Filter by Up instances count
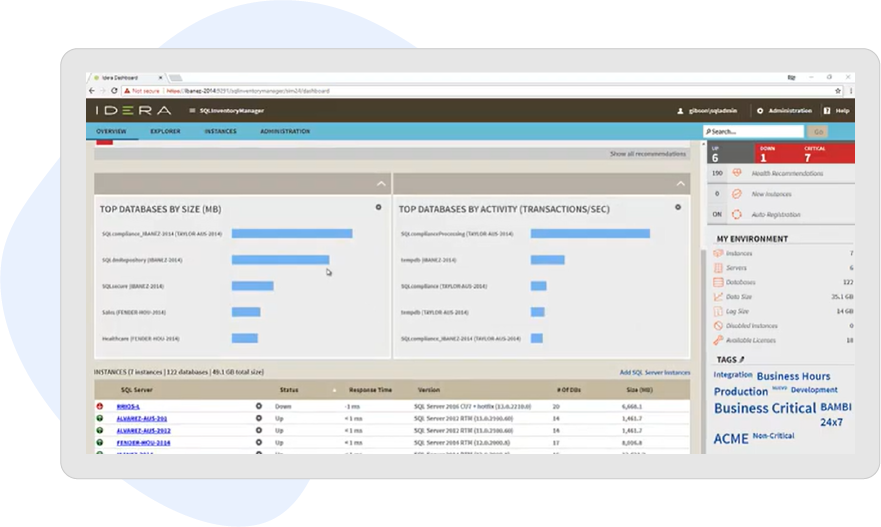Viewport: 881px width, 527px height. [730, 153]
